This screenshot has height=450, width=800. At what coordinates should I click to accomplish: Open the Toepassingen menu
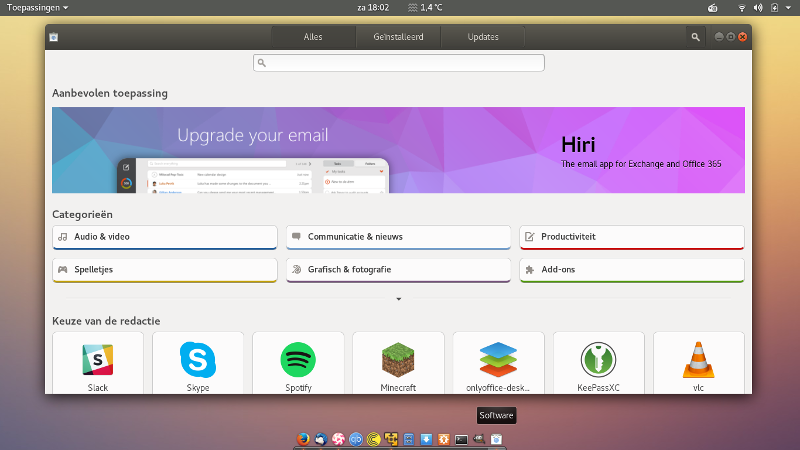tap(37, 8)
